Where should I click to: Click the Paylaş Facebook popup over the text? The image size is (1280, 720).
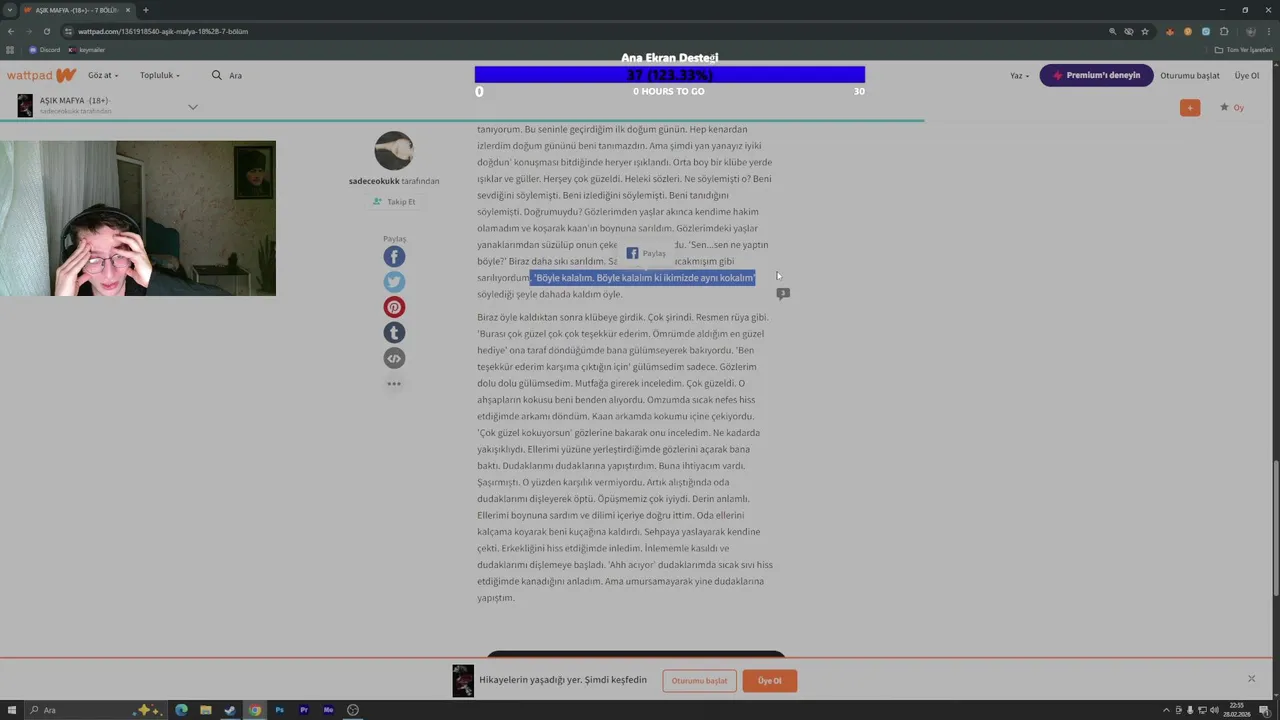pyautogui.click(x=645, y=253)
